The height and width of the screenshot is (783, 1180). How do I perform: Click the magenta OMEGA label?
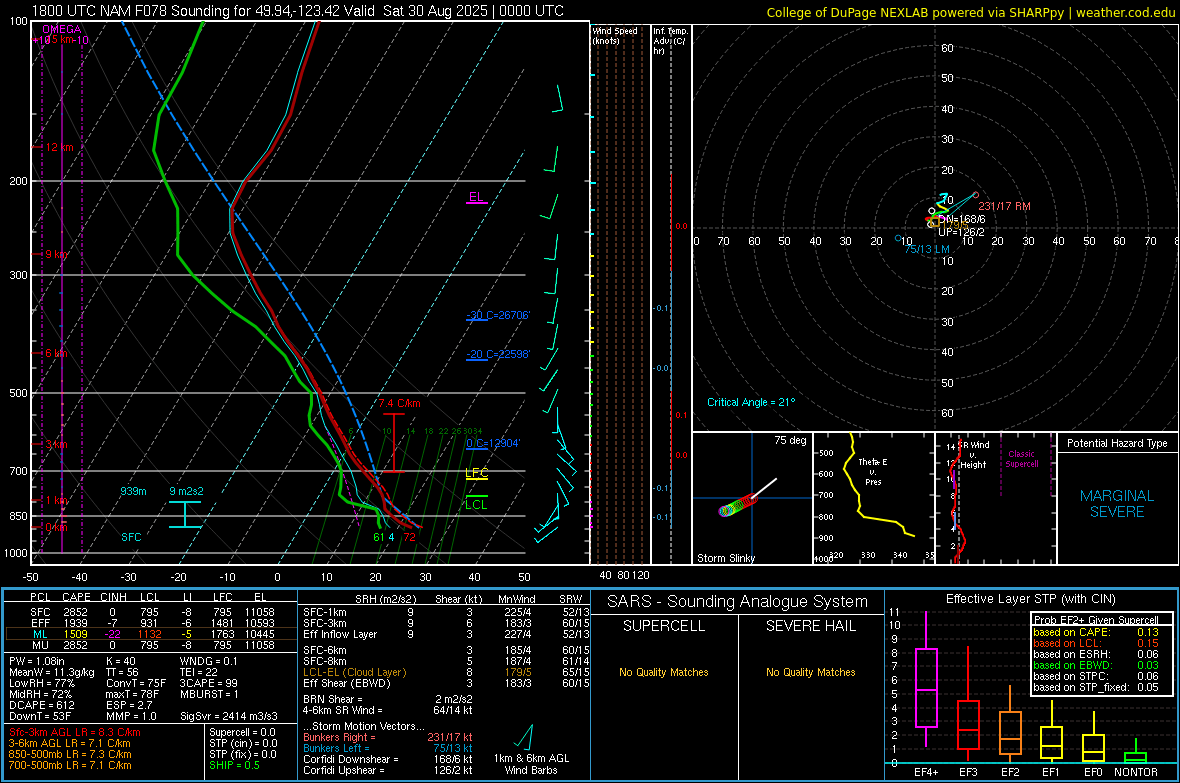pos(61,29)
